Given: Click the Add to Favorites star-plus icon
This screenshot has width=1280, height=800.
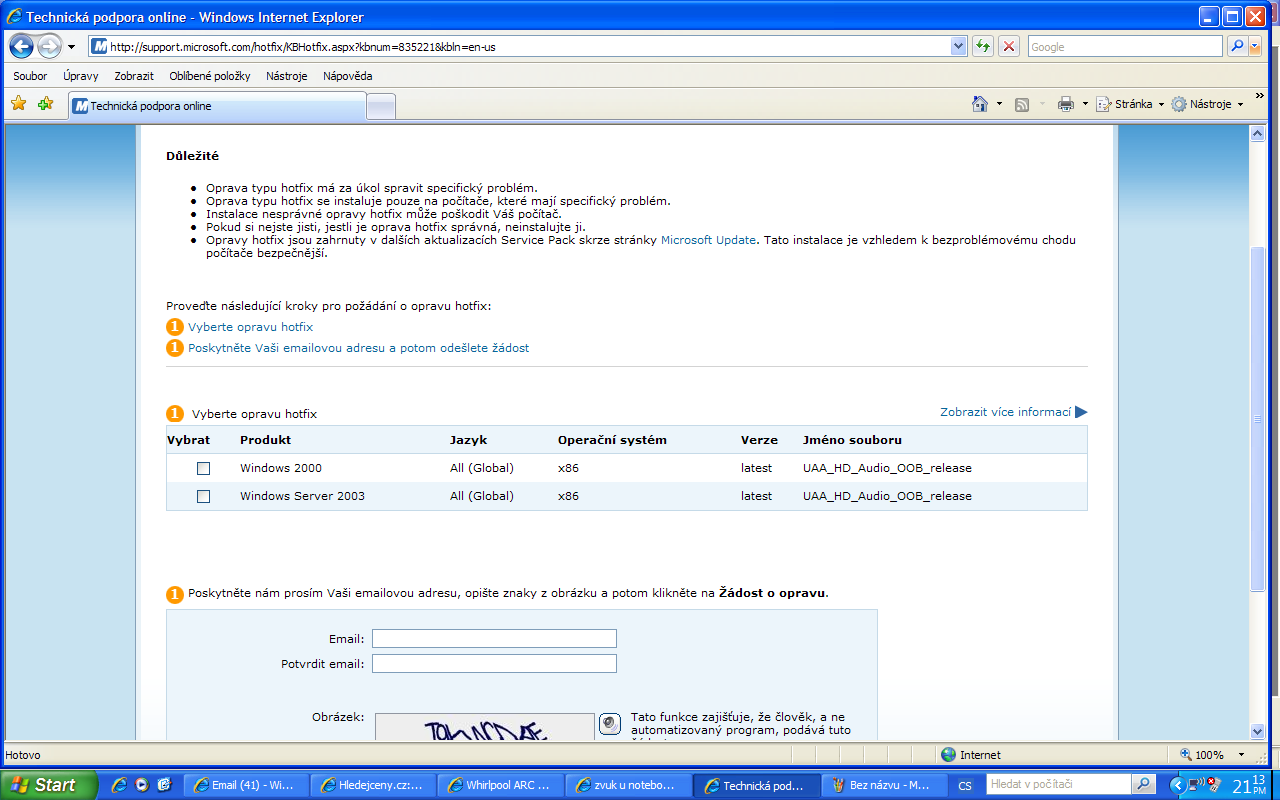Looking at the screenshot, I should point(45,103).
